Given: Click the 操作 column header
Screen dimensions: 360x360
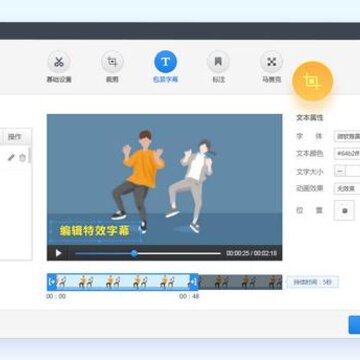Looking at the screenshot, I should point(14,137).
